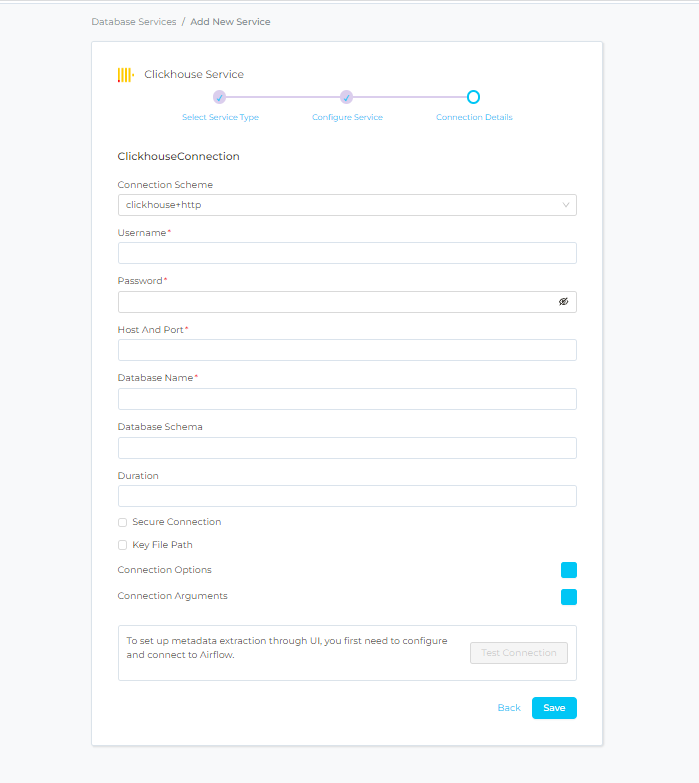Click the Add New Service breadcrumb
This screenshot has height=783, width=699.
230,21
